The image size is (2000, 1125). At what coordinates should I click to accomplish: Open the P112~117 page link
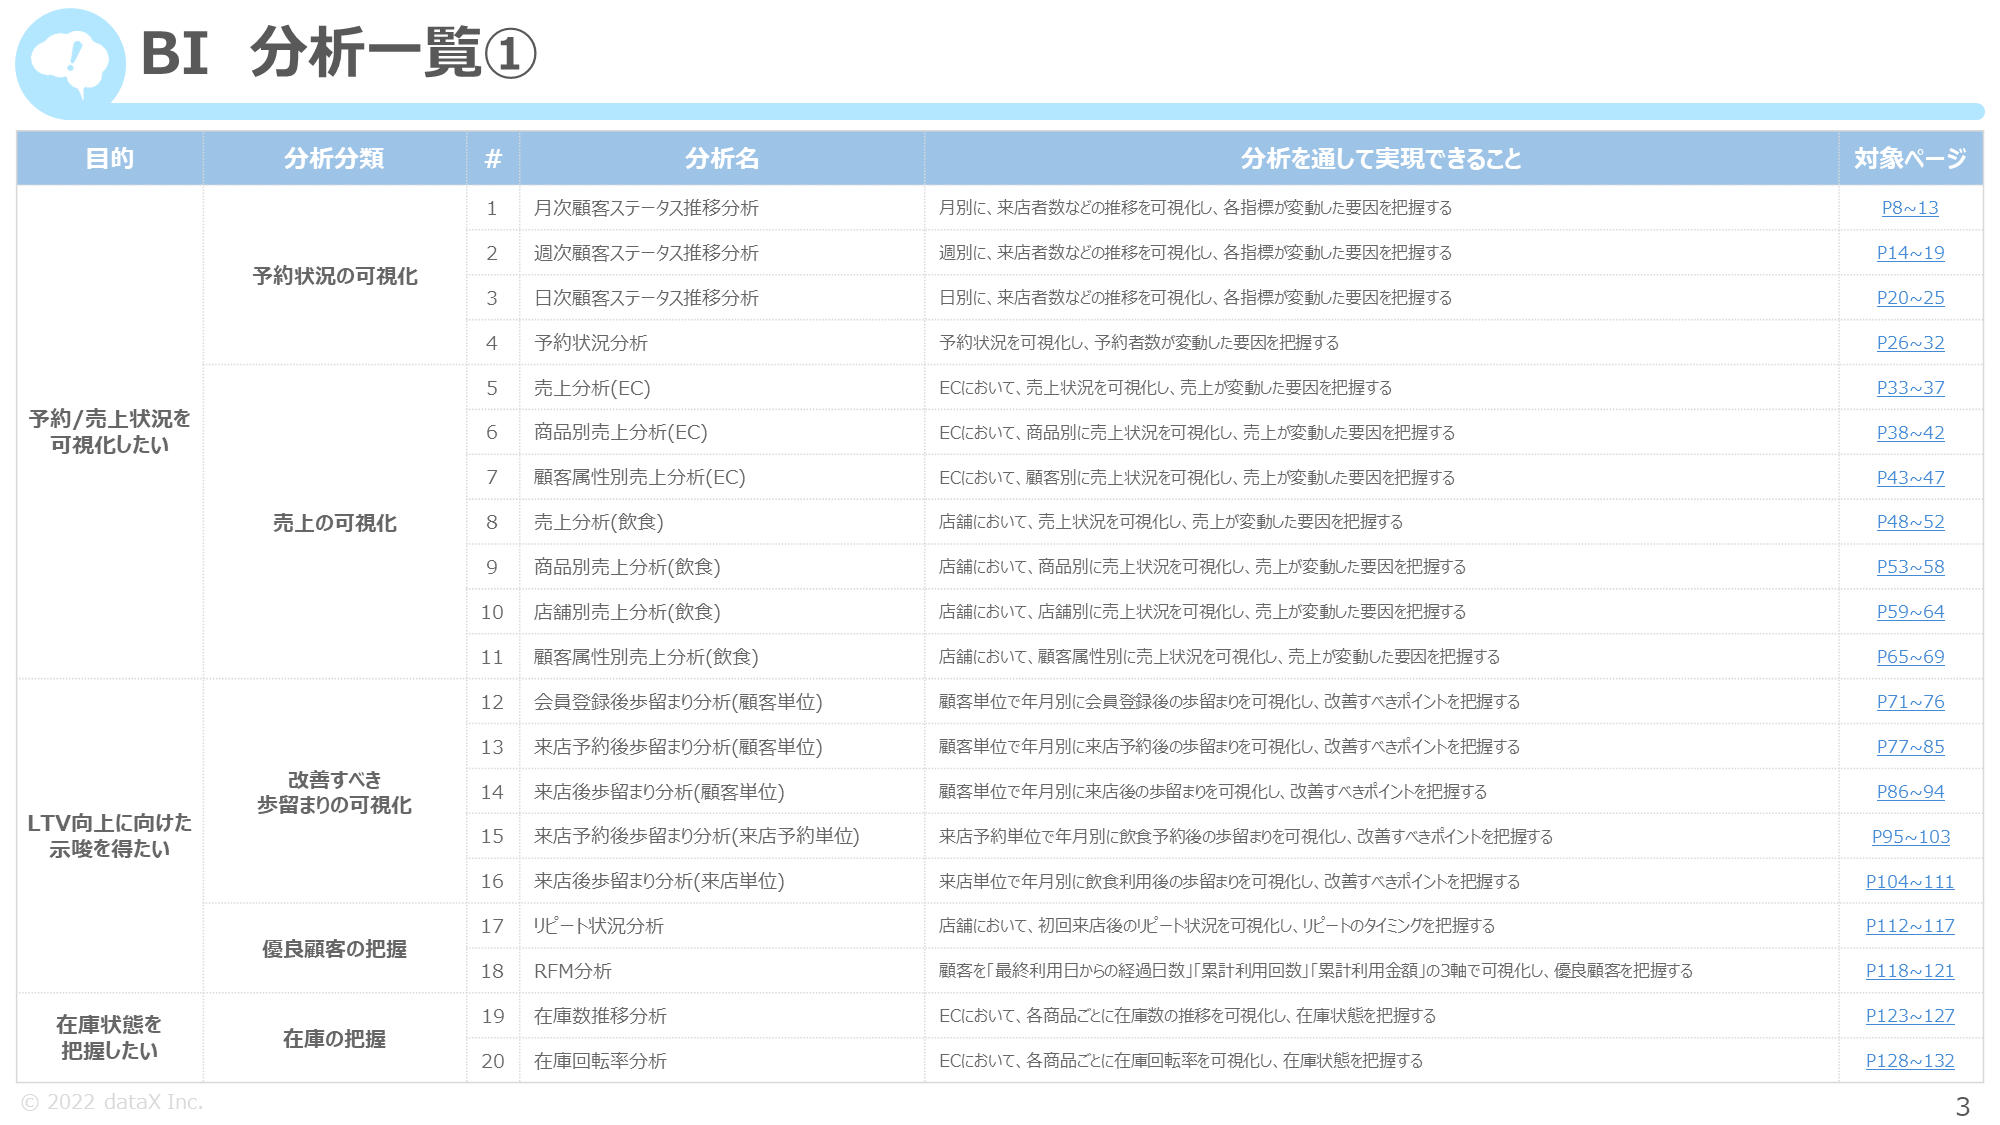[x=1910, y=926]
